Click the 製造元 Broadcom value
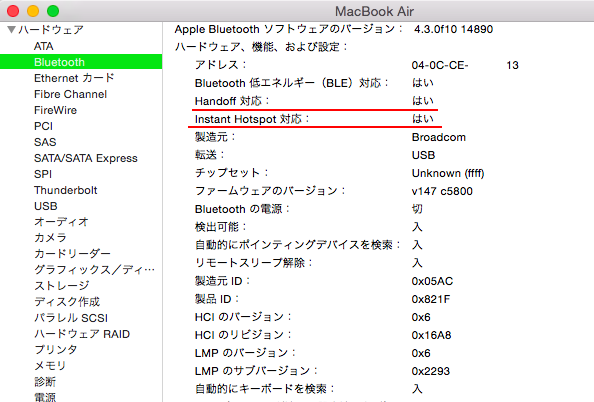The height and width of the screenshot is (402, 594). coord(439,137)
